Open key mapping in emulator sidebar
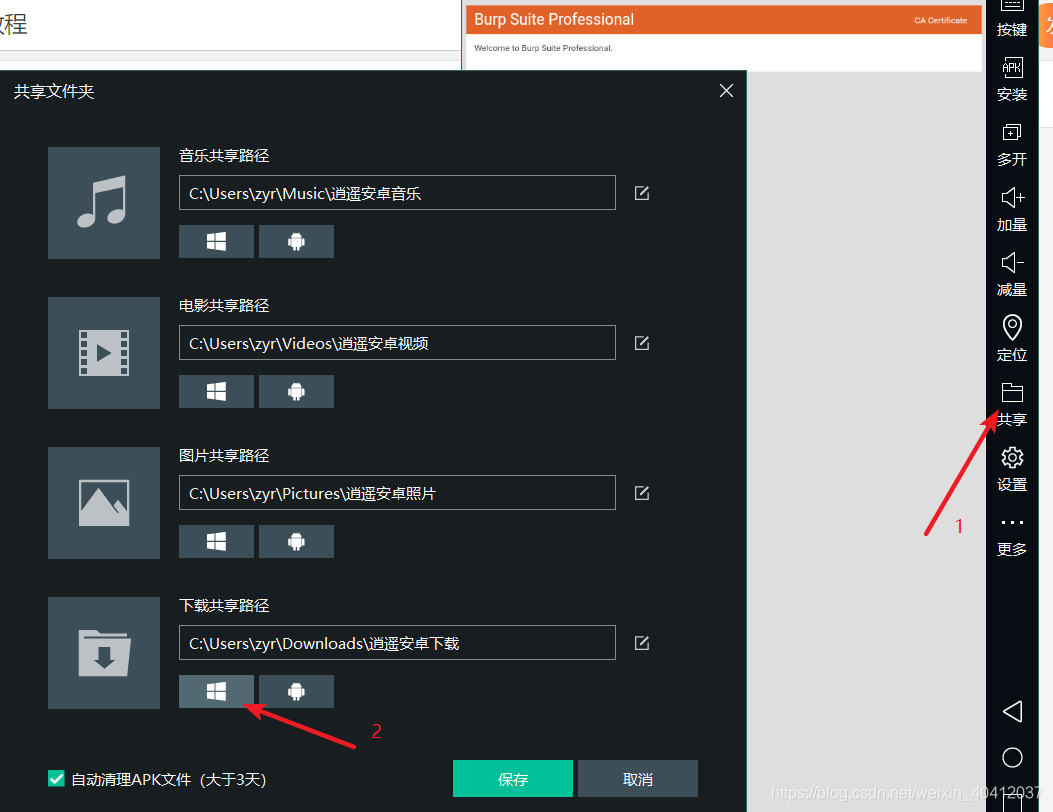 (x=1012, y=18)
